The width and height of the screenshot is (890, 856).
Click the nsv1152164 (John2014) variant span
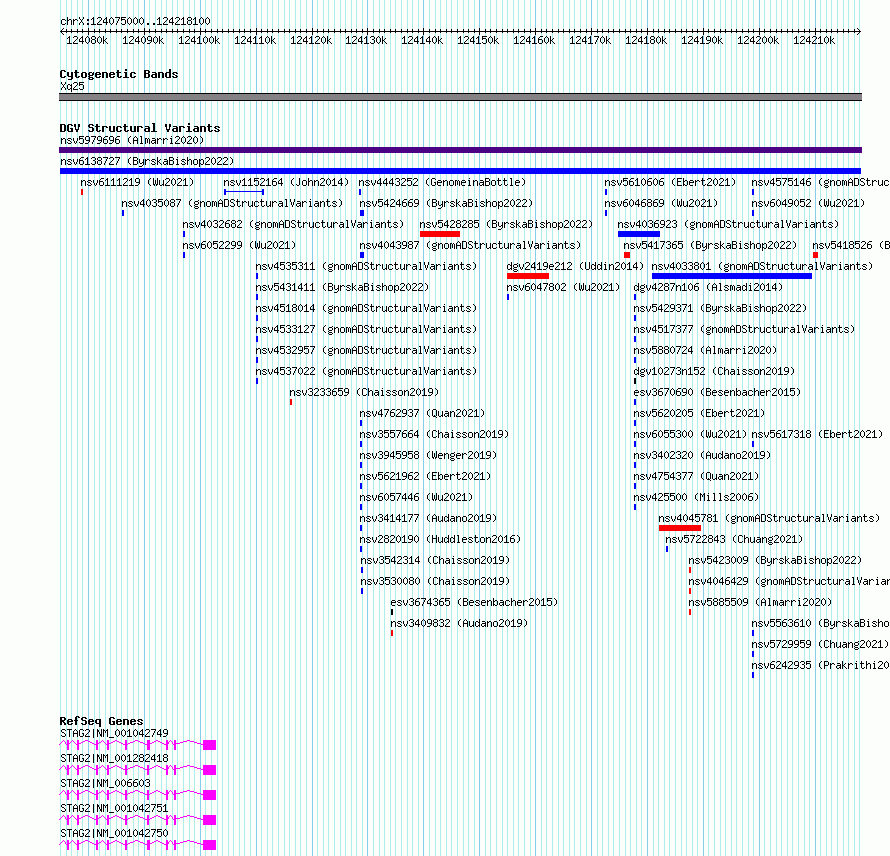pyautogui.click(x=244, y=192)
